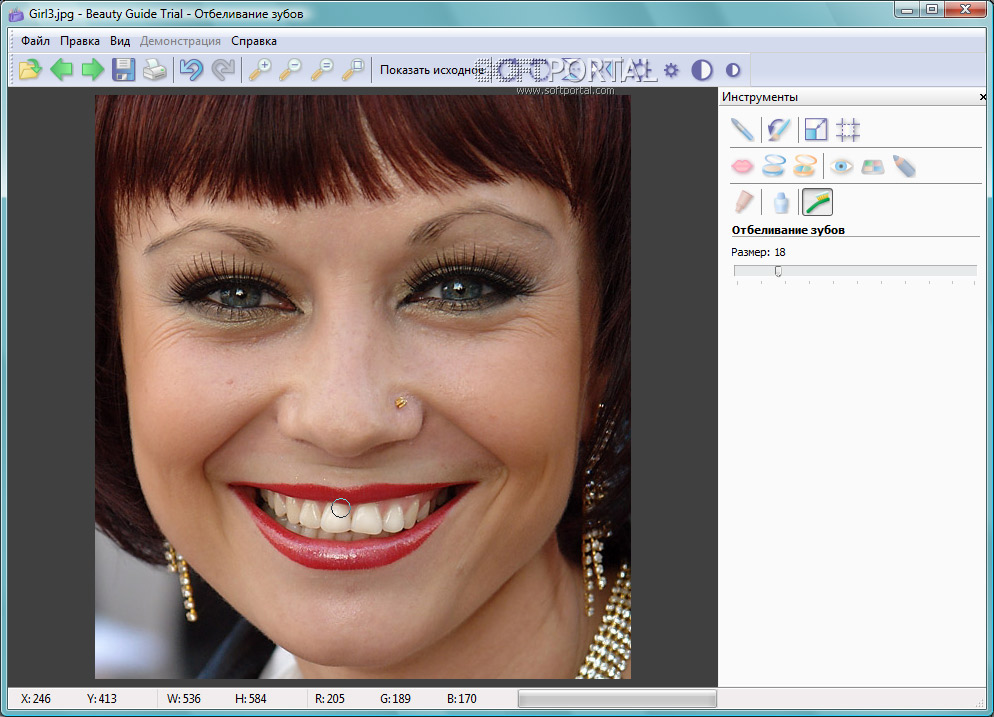Open the Справка menu
The height and width of the screenshot is (717, 994).
(254, 41)
